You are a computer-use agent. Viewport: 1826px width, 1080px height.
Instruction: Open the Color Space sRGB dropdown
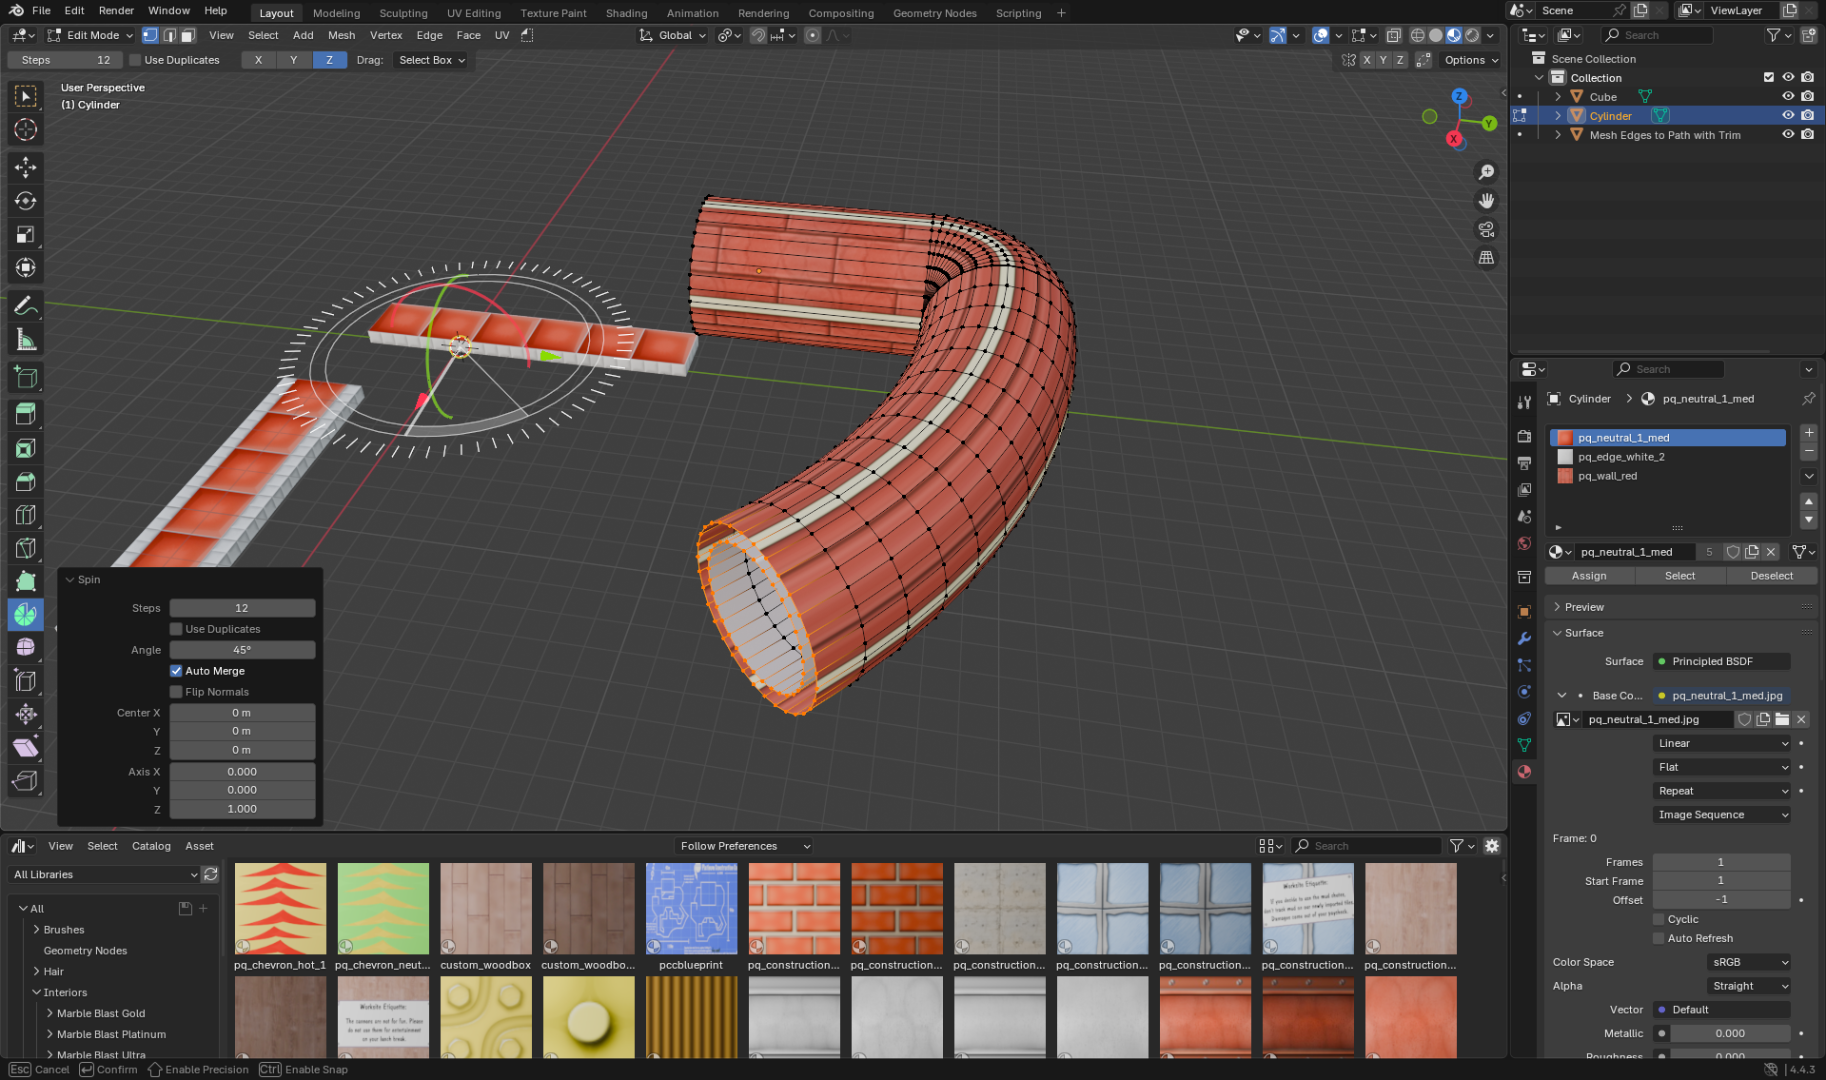[1748, 962]
